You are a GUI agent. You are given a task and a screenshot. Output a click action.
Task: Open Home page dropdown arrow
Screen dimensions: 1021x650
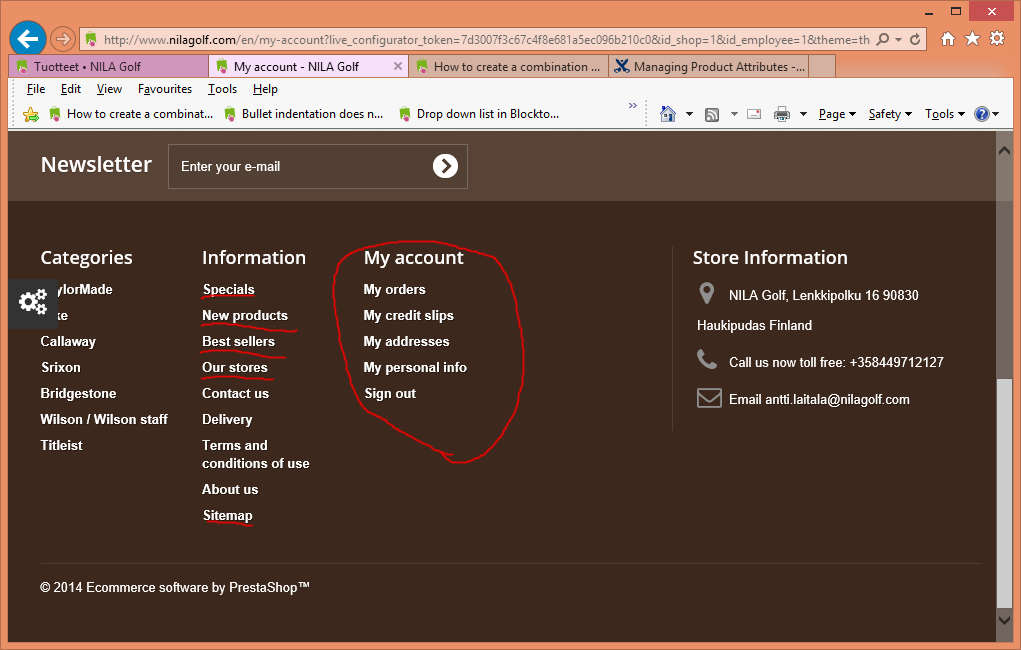point(689,115)
